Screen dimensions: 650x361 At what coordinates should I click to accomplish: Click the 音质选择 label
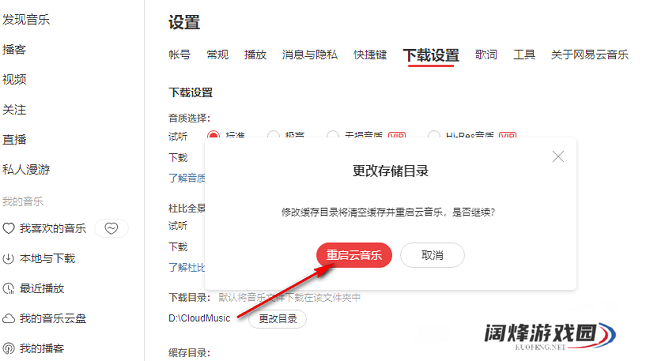point(189,118)
